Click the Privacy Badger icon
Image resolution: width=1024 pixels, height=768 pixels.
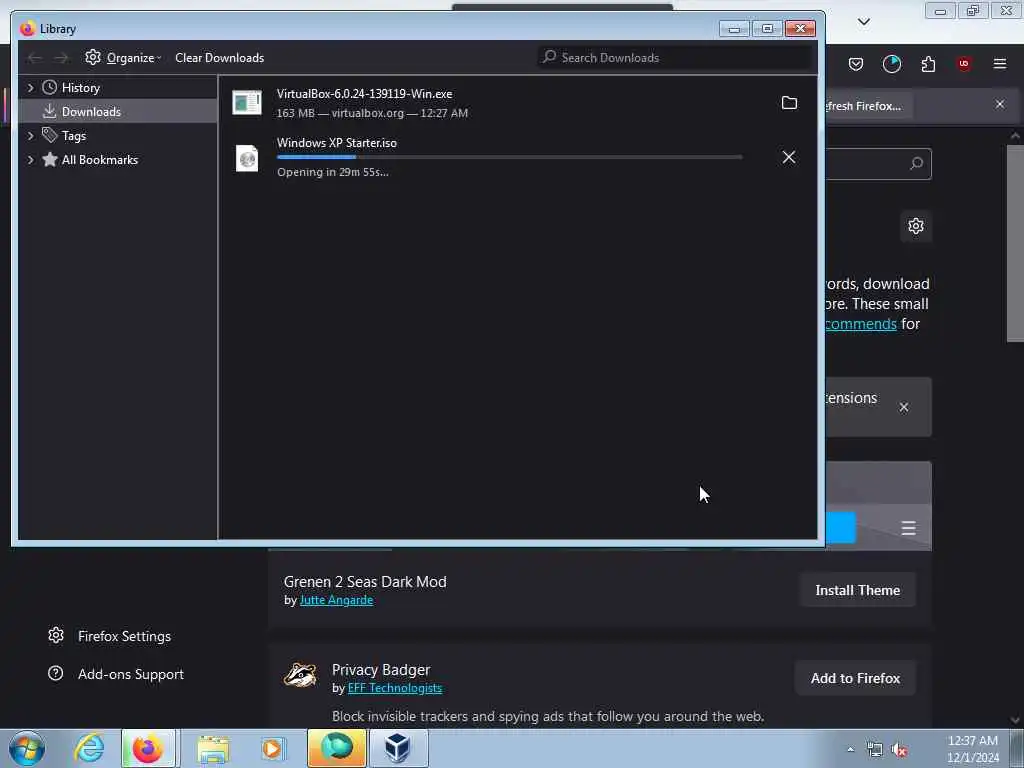[x=300, y=676]
